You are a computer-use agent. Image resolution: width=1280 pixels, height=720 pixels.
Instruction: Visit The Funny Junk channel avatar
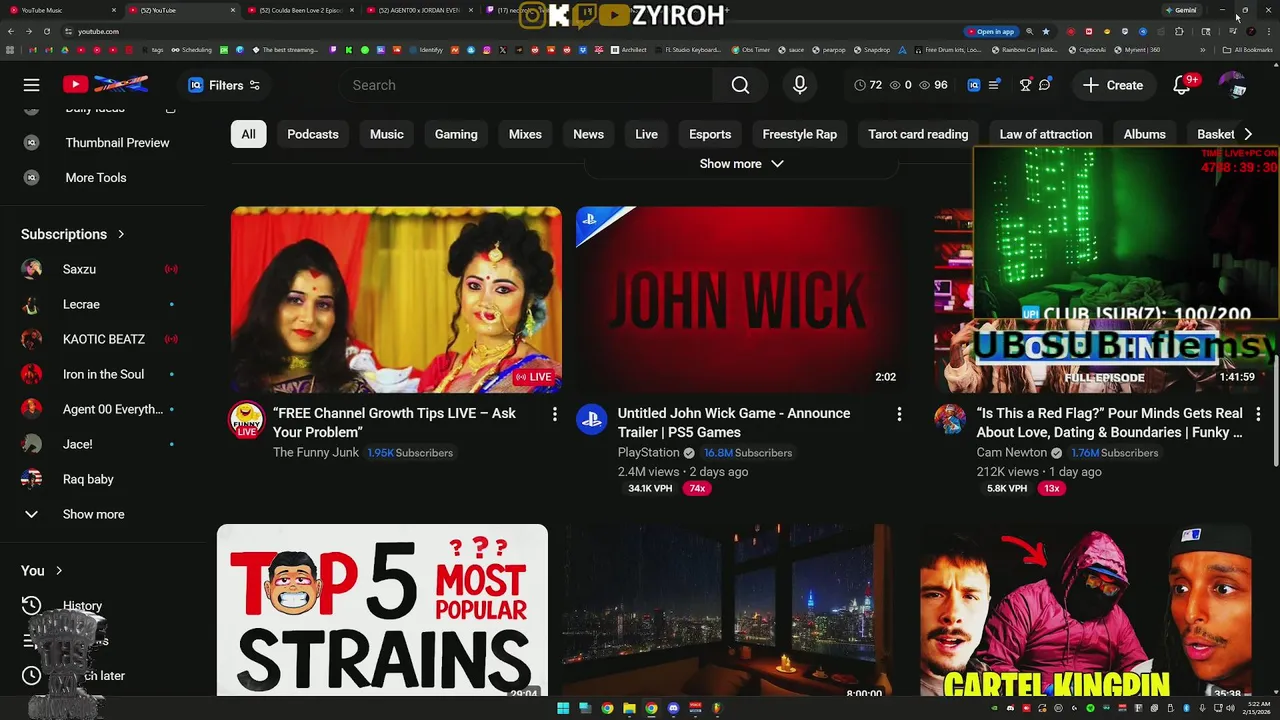[x=246, y=419]
